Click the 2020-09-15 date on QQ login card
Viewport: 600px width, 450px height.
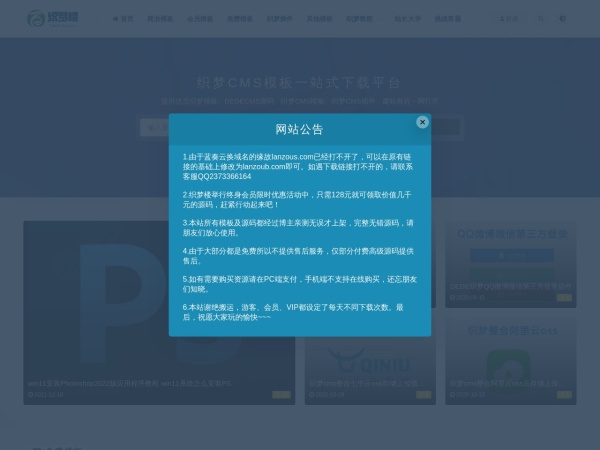pos(467,297)
